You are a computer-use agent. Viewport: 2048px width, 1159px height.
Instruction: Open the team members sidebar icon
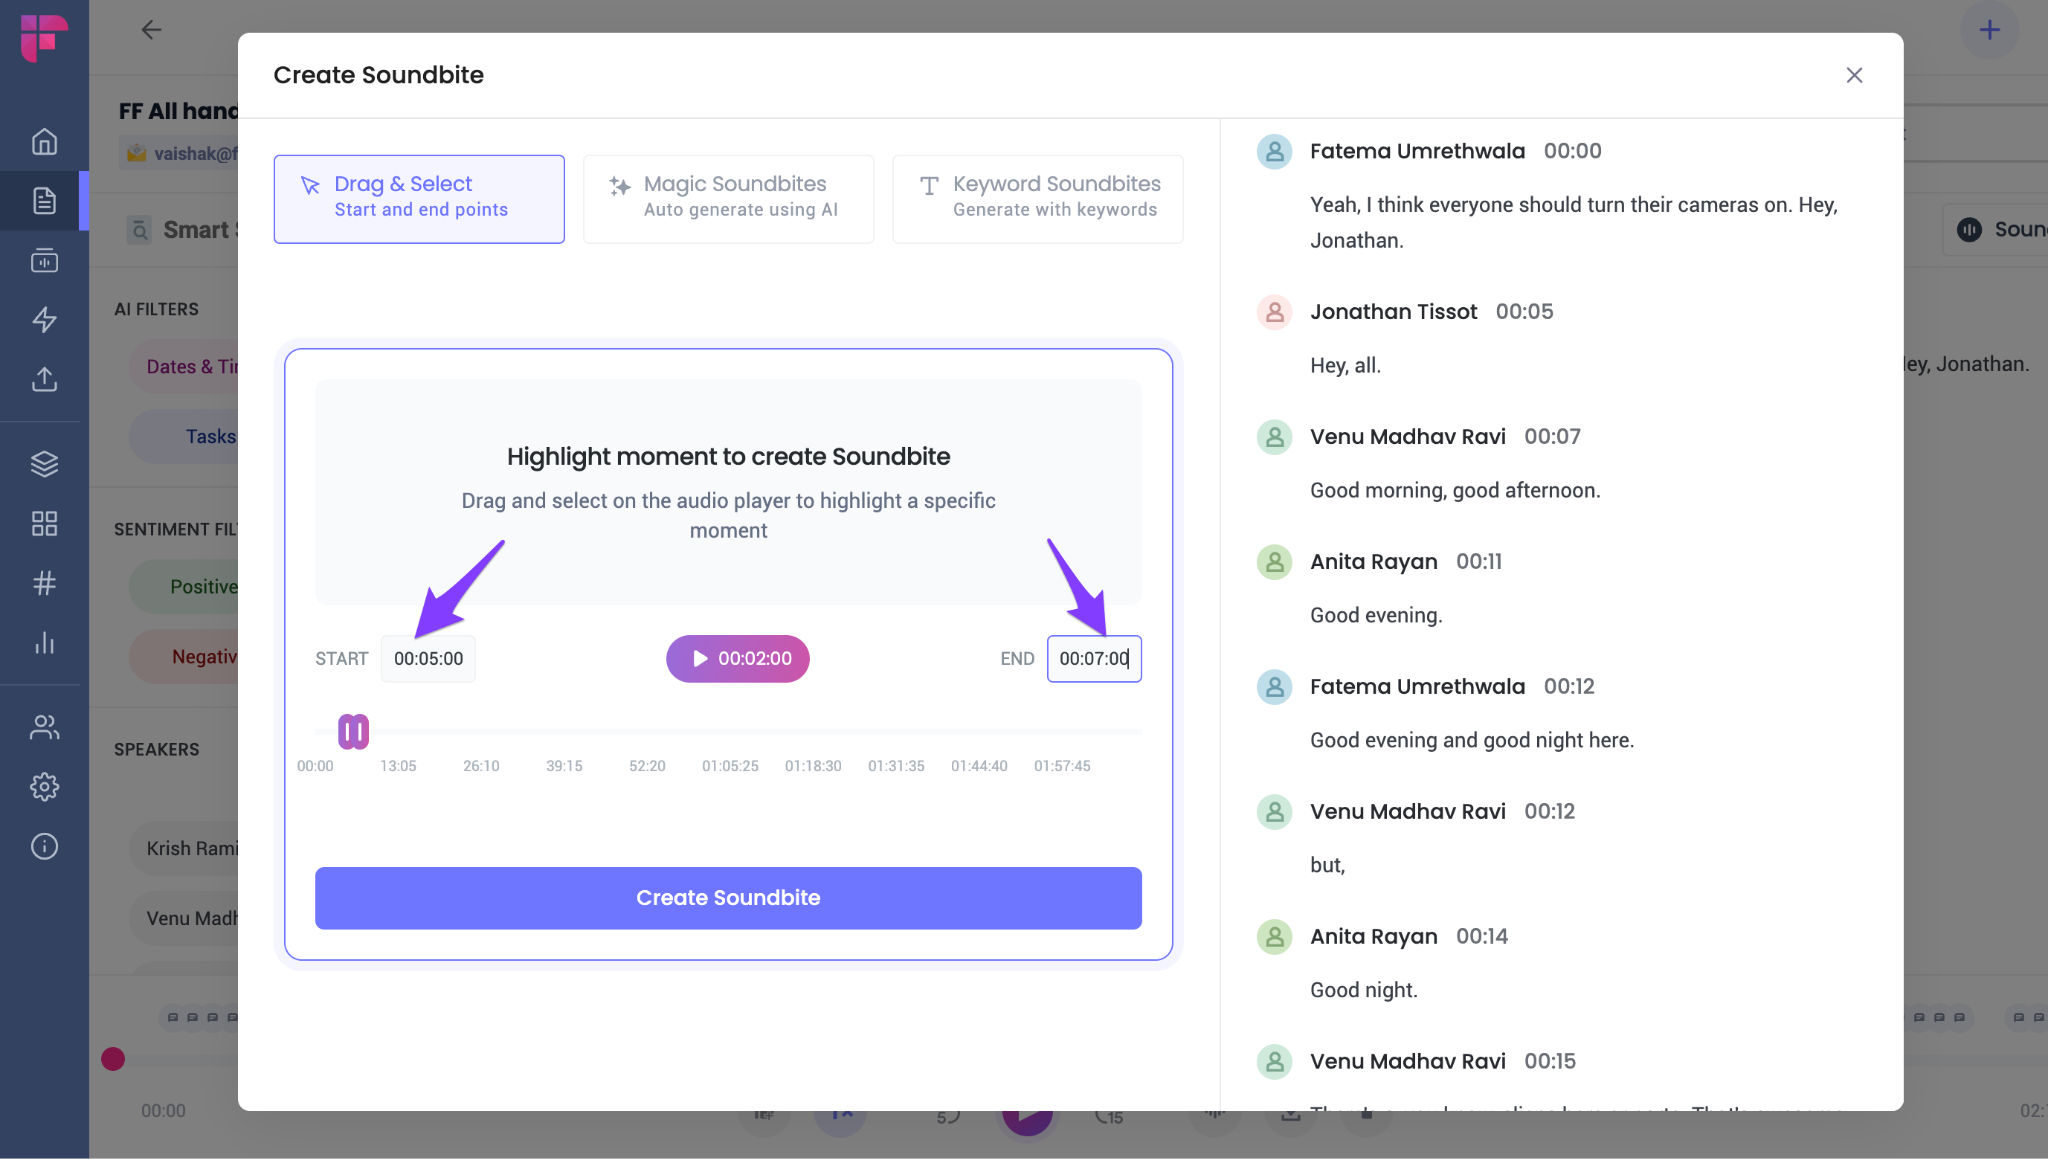(44, 727)
